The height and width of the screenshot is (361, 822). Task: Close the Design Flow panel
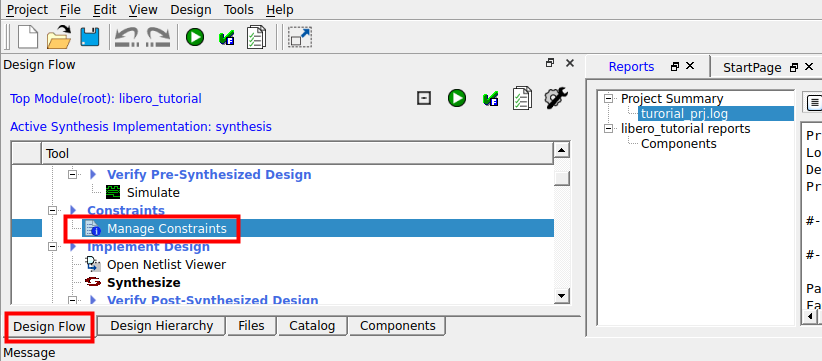click(570, 63)
